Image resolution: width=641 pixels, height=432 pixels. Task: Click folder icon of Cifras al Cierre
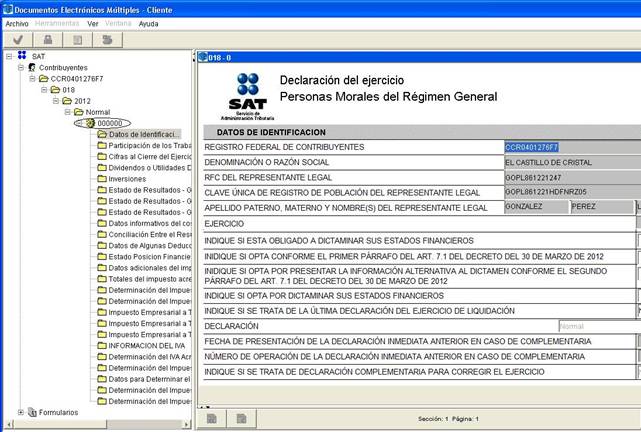point(102,156)
